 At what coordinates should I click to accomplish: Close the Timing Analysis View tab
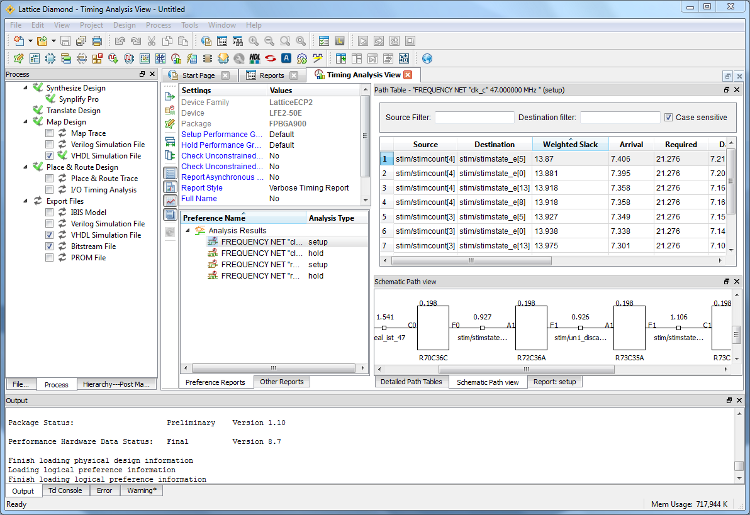pos(408,75)
